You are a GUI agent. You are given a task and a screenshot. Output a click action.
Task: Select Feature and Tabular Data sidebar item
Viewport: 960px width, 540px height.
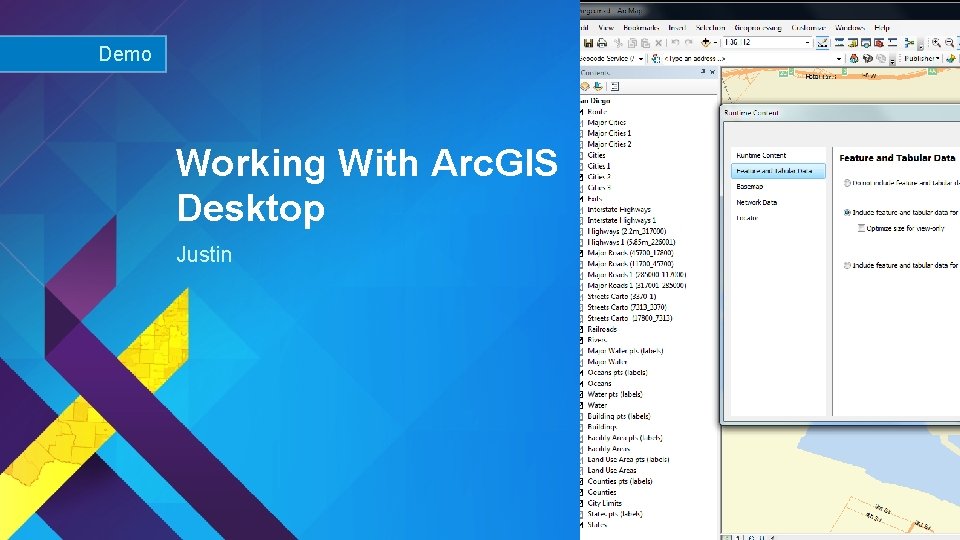point(778,171)
